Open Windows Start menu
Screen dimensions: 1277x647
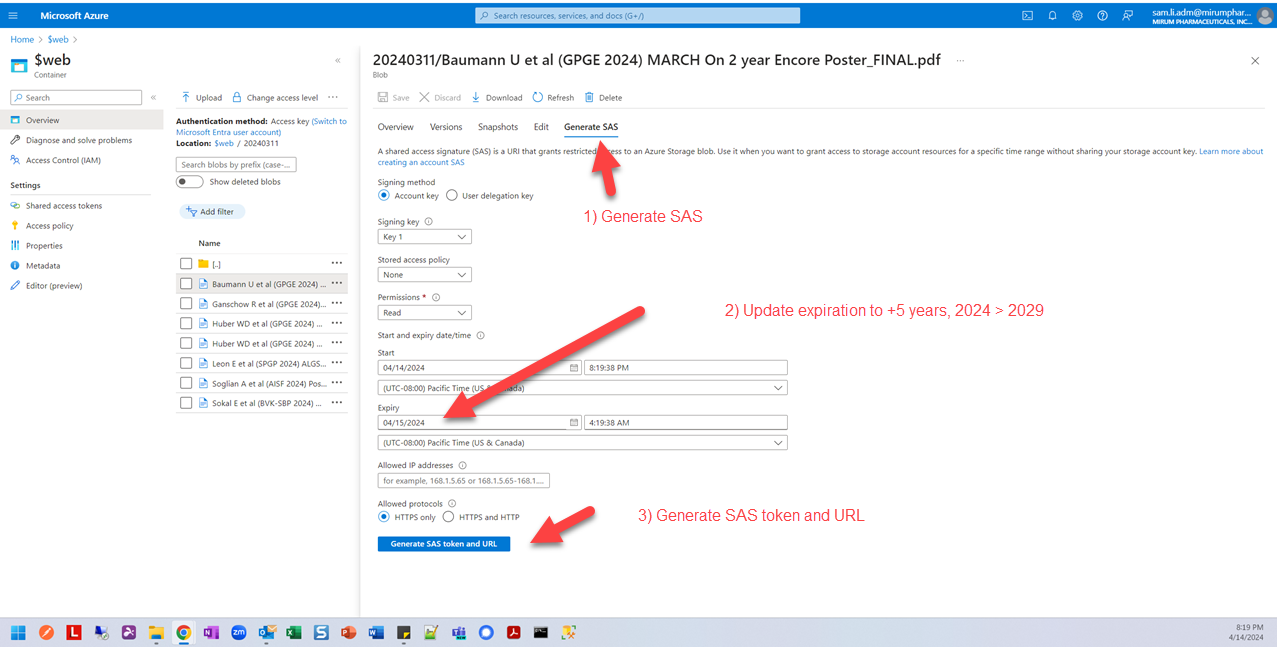18,632
